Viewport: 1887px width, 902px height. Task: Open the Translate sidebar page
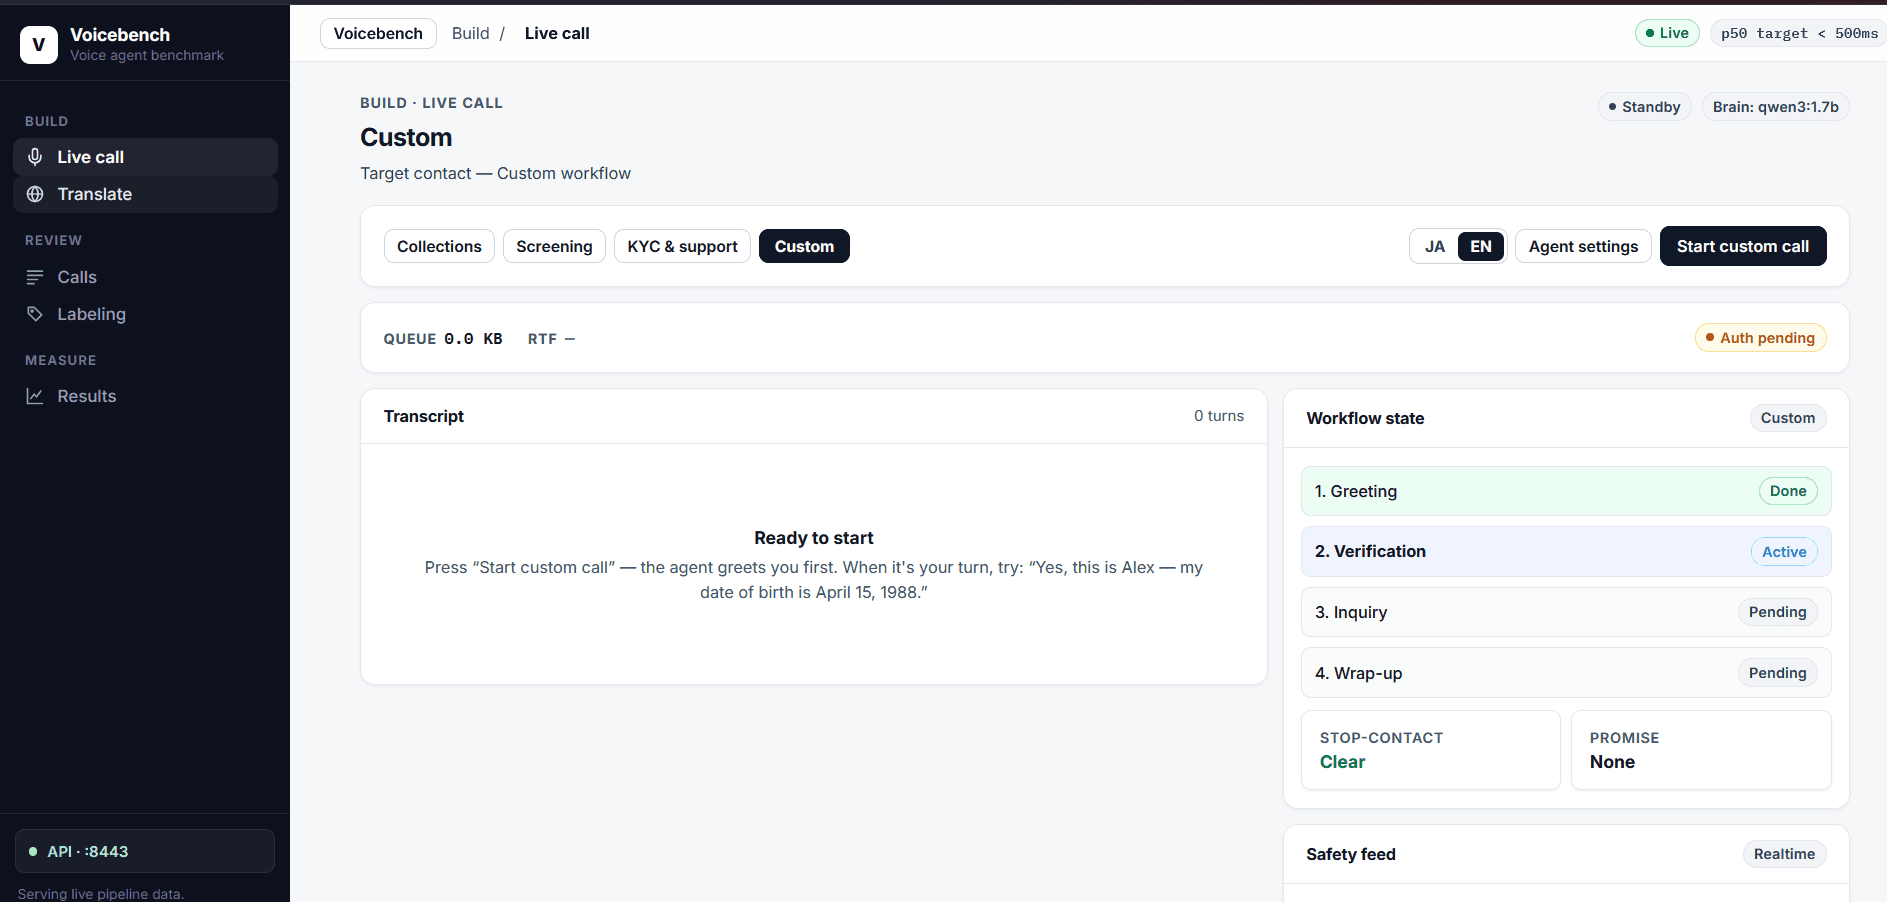(145, 194)
